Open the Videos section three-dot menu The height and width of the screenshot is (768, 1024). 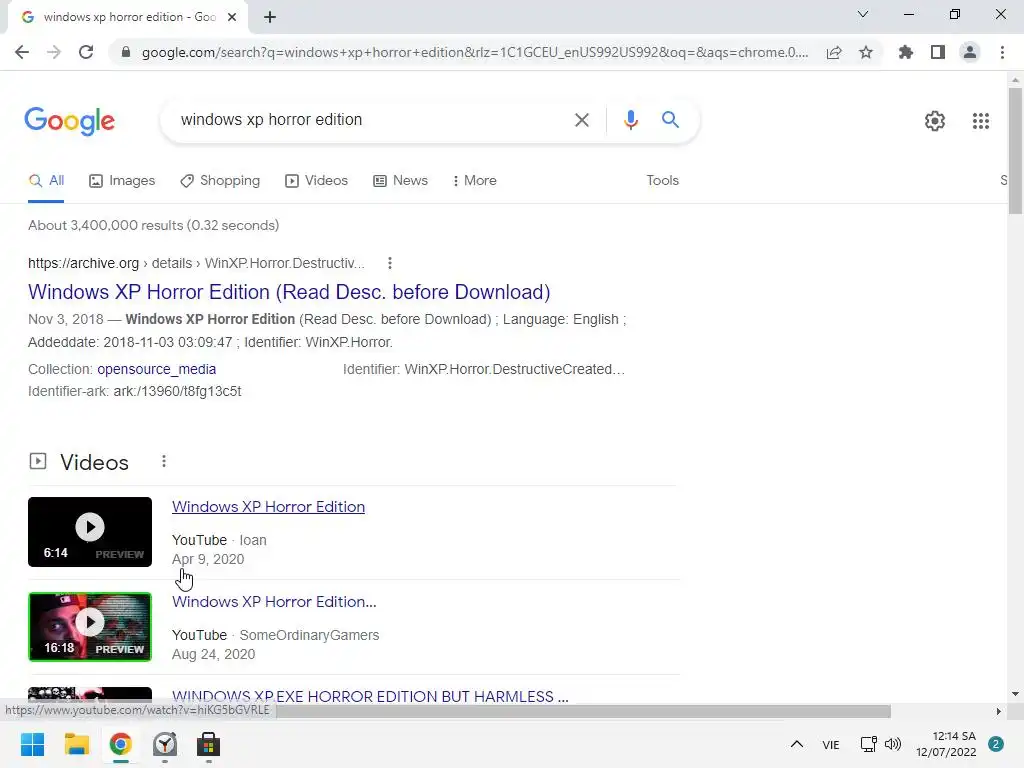[x=164, y=462]
